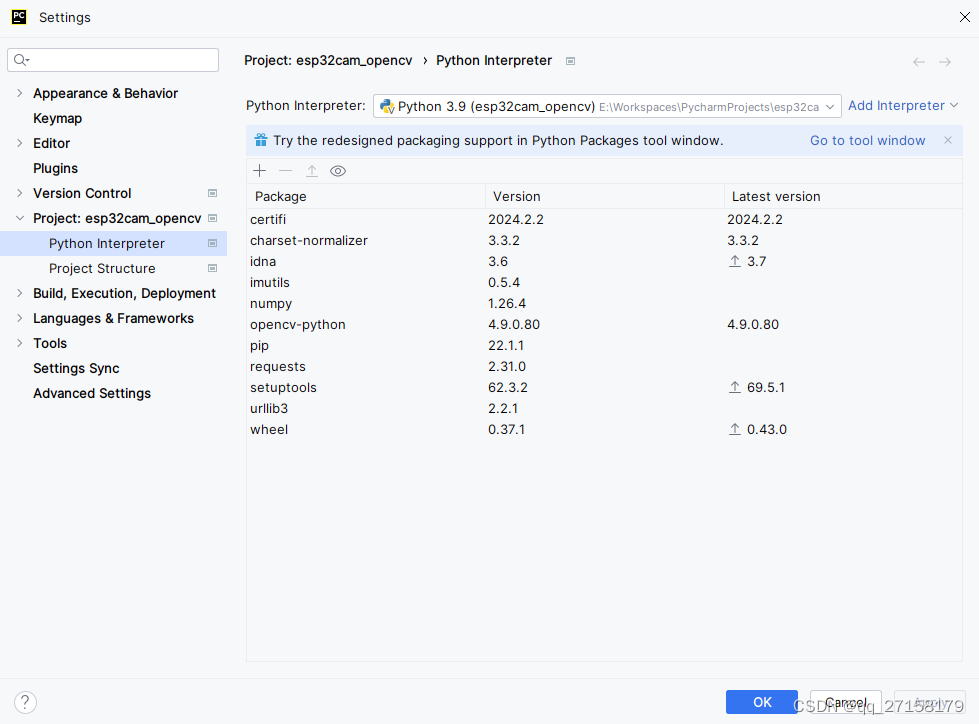Click the PyCharm logo in title bar

[x=19, y=17]
